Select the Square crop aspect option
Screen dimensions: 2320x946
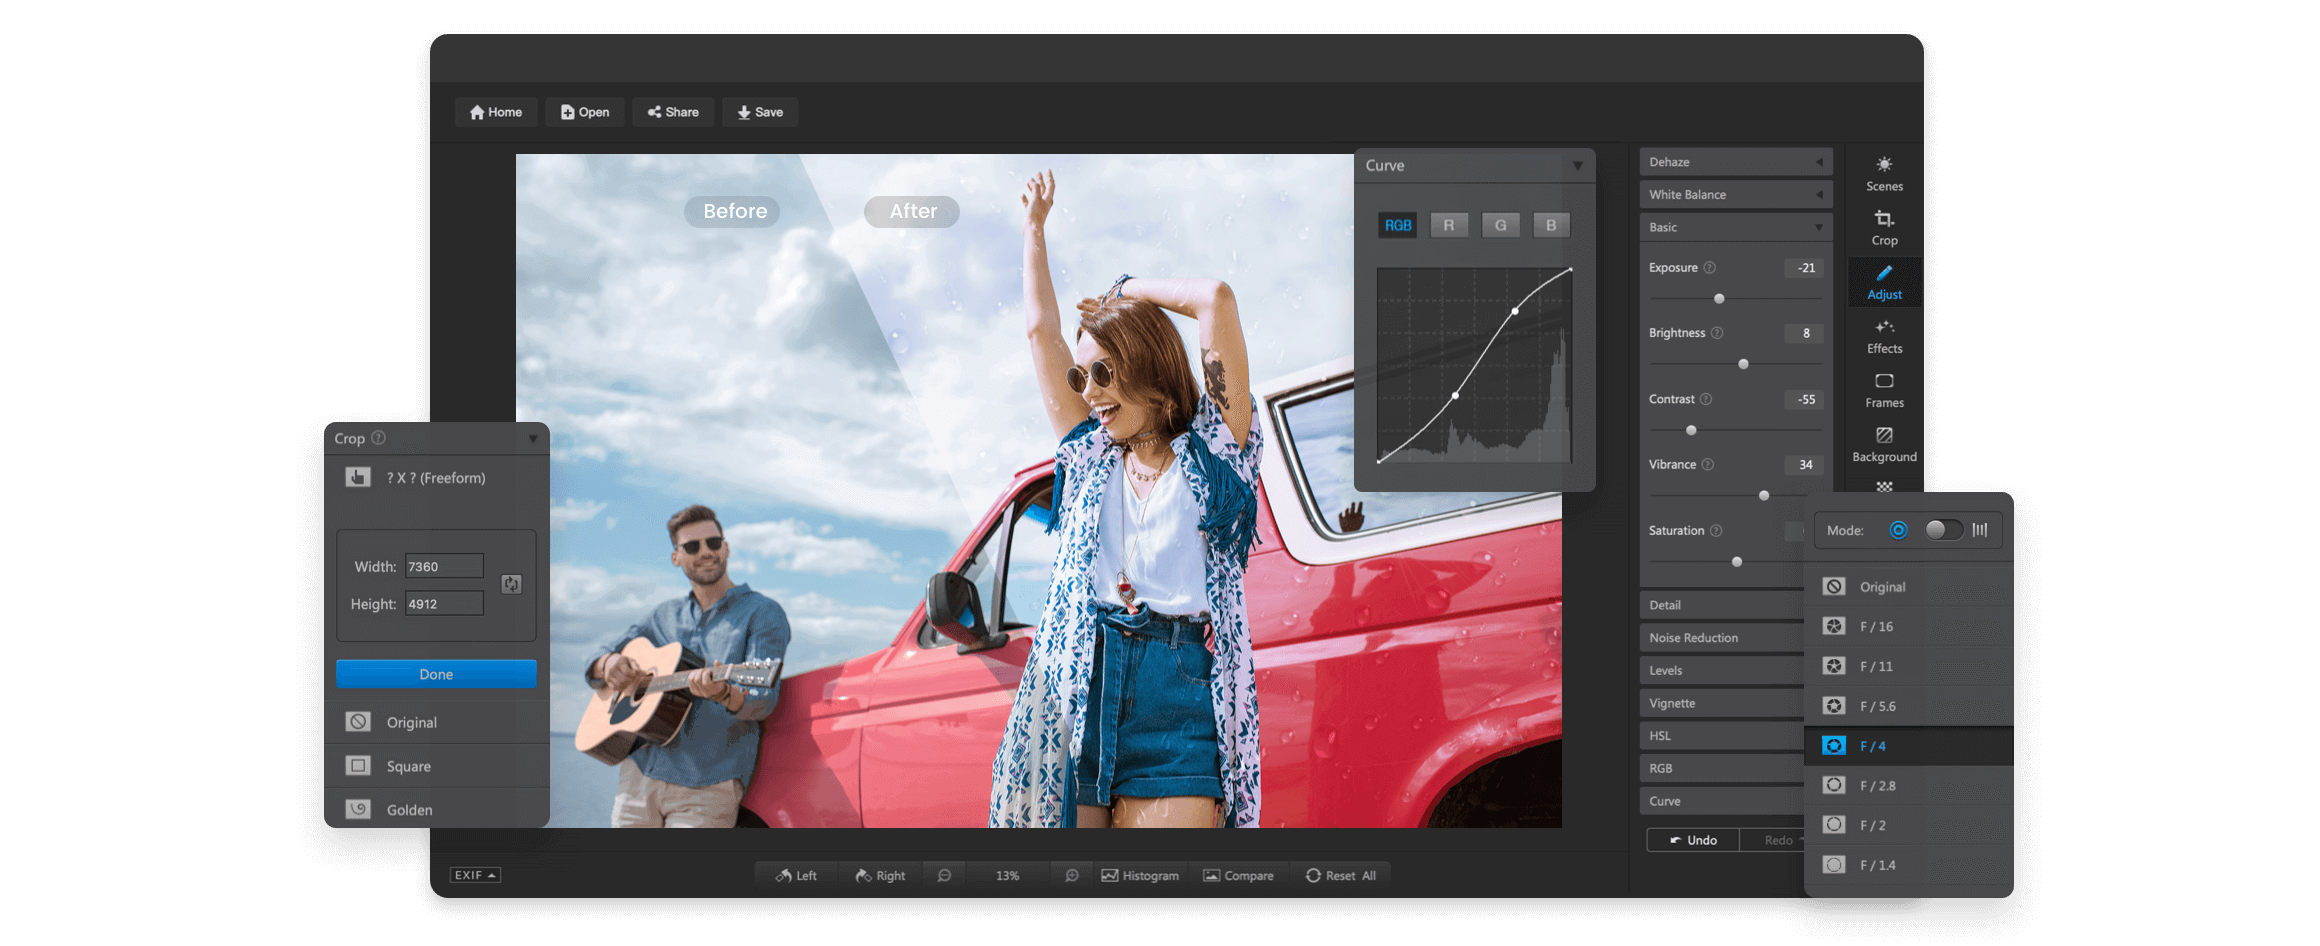pyautogui.click(x=409, y=765)
